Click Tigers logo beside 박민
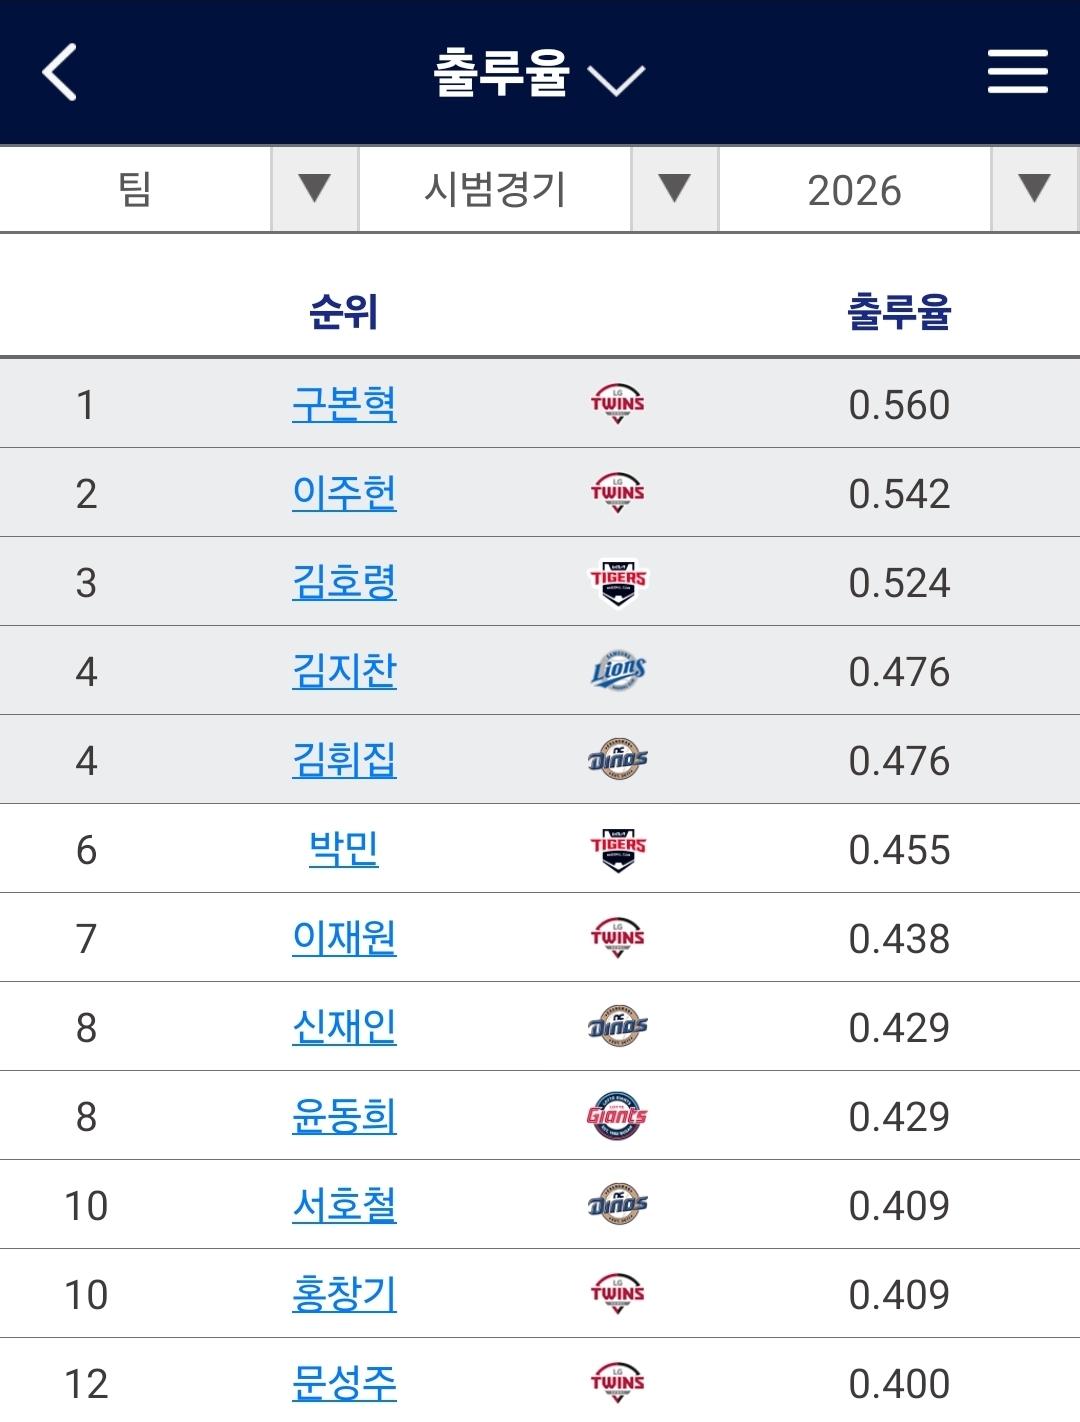Viewport: 1080px width, 1422px height. click(617, 849)
